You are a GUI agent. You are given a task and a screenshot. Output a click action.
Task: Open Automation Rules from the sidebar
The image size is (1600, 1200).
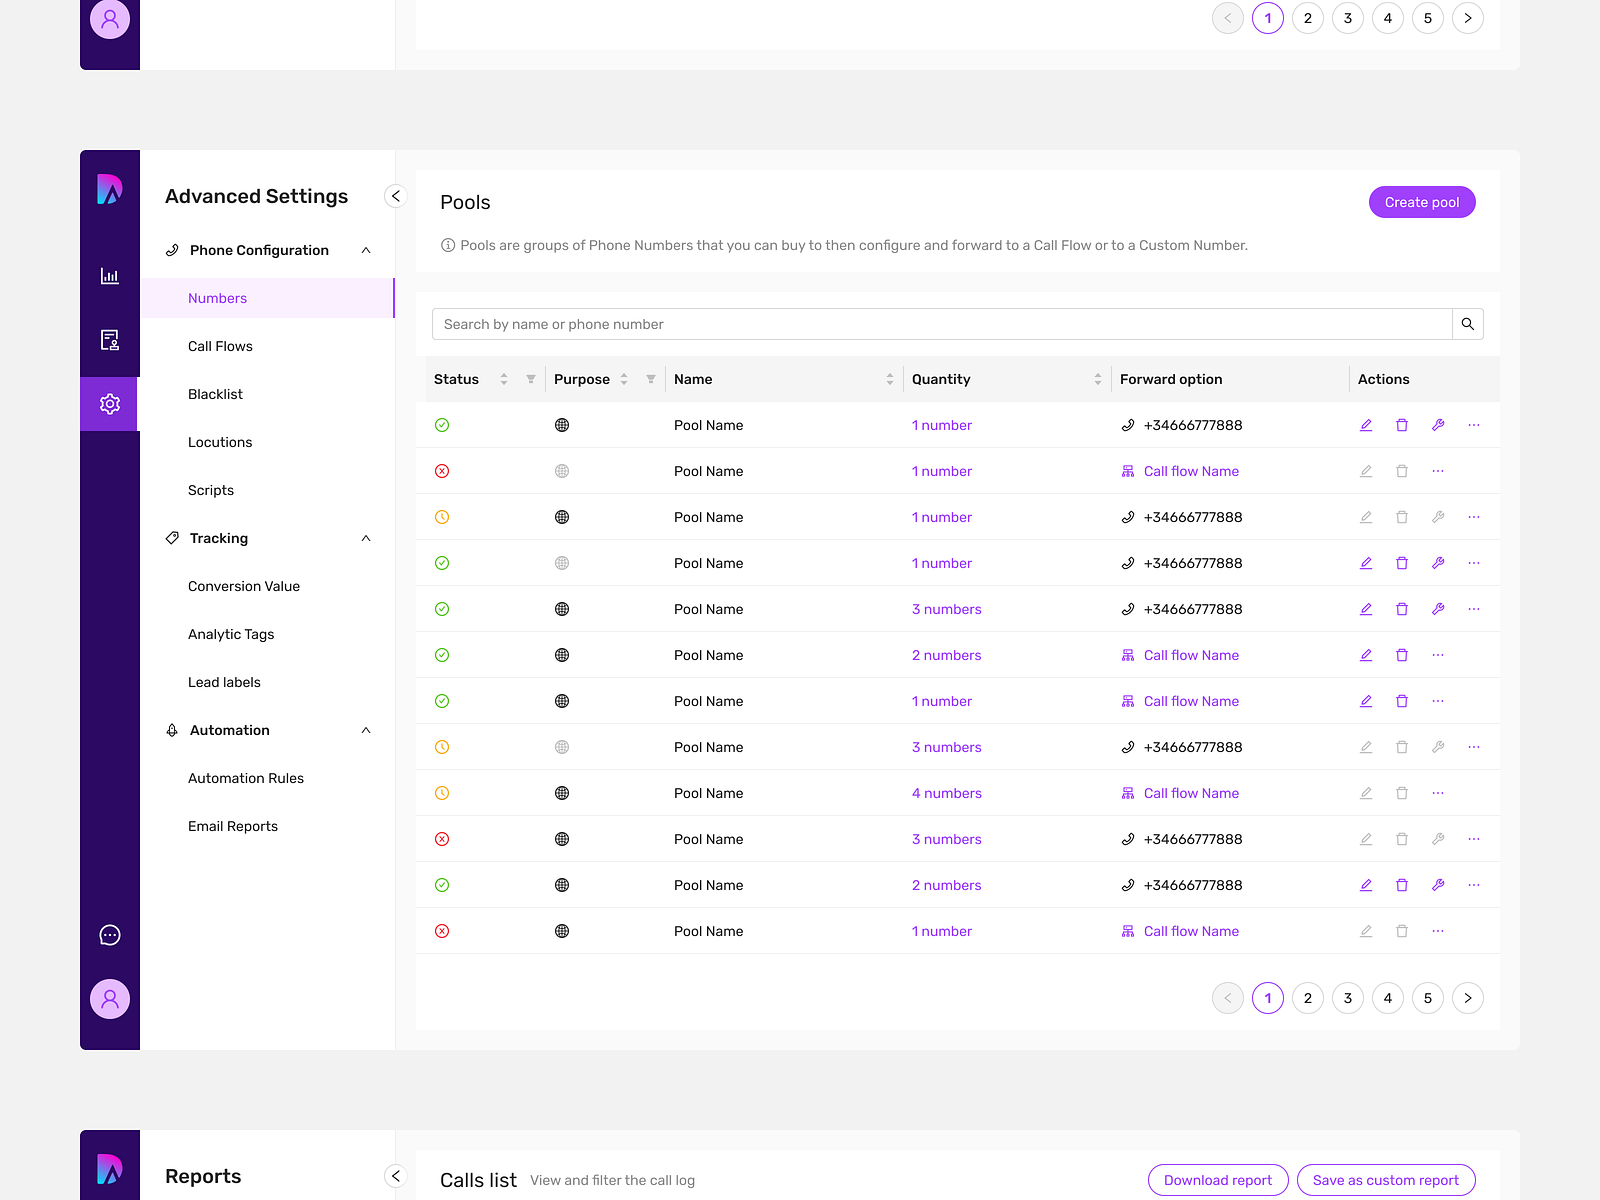point(246,778)
